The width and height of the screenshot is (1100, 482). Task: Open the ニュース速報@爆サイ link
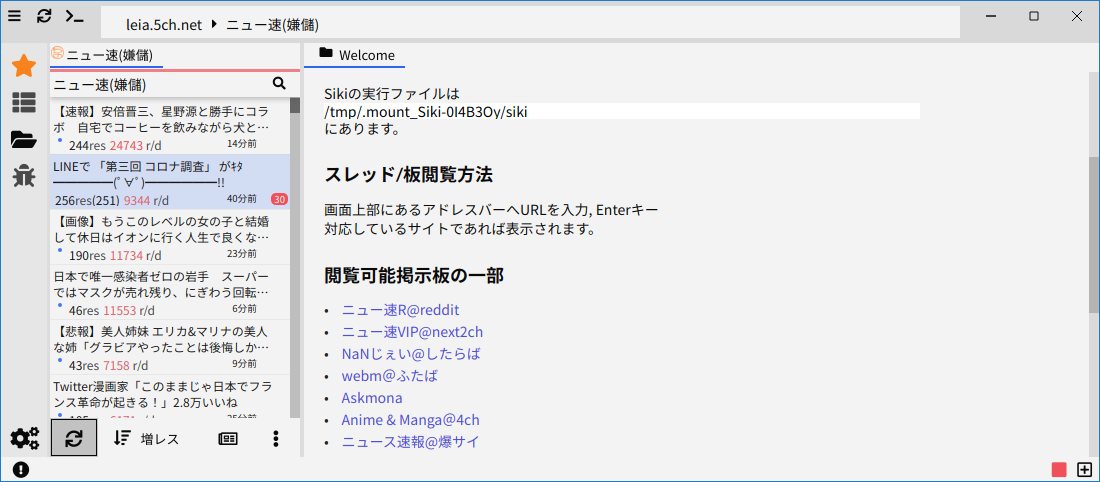click(x=412, y=441)
